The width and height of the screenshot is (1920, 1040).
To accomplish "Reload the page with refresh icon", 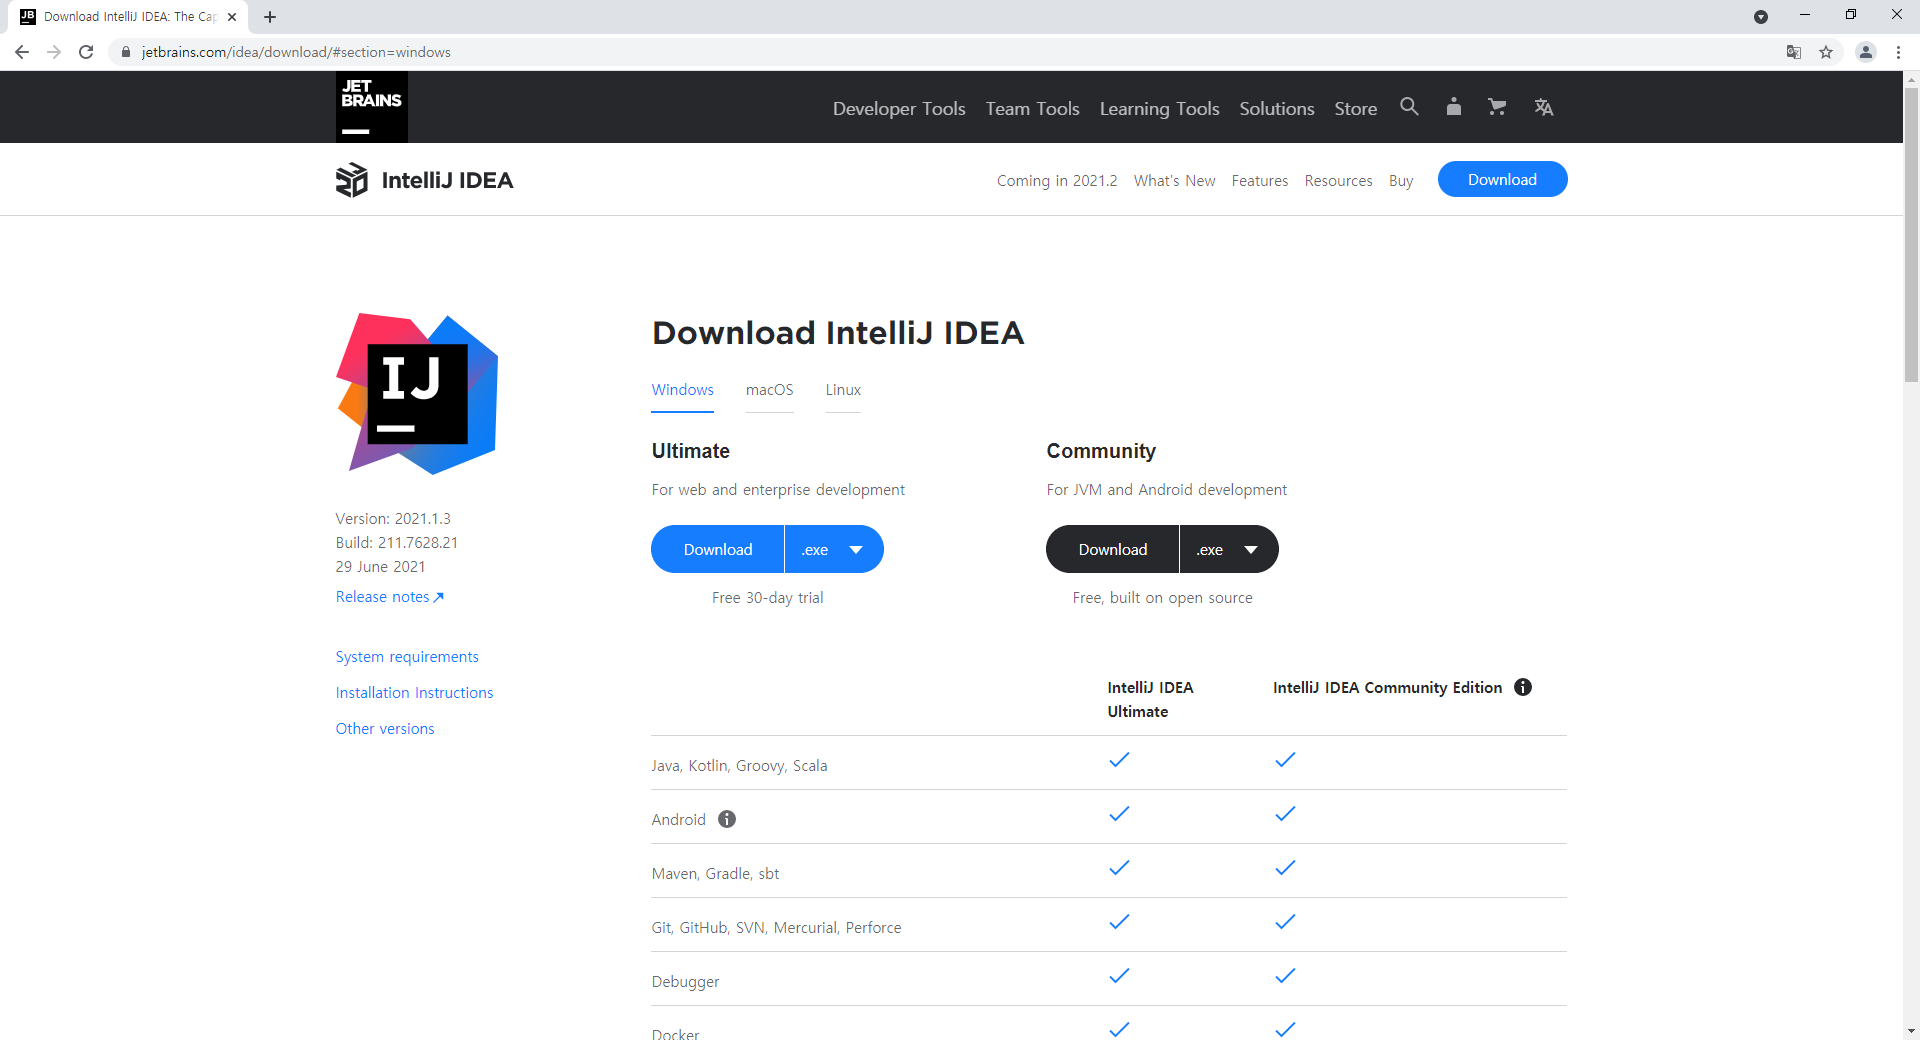I will [86, 52].
